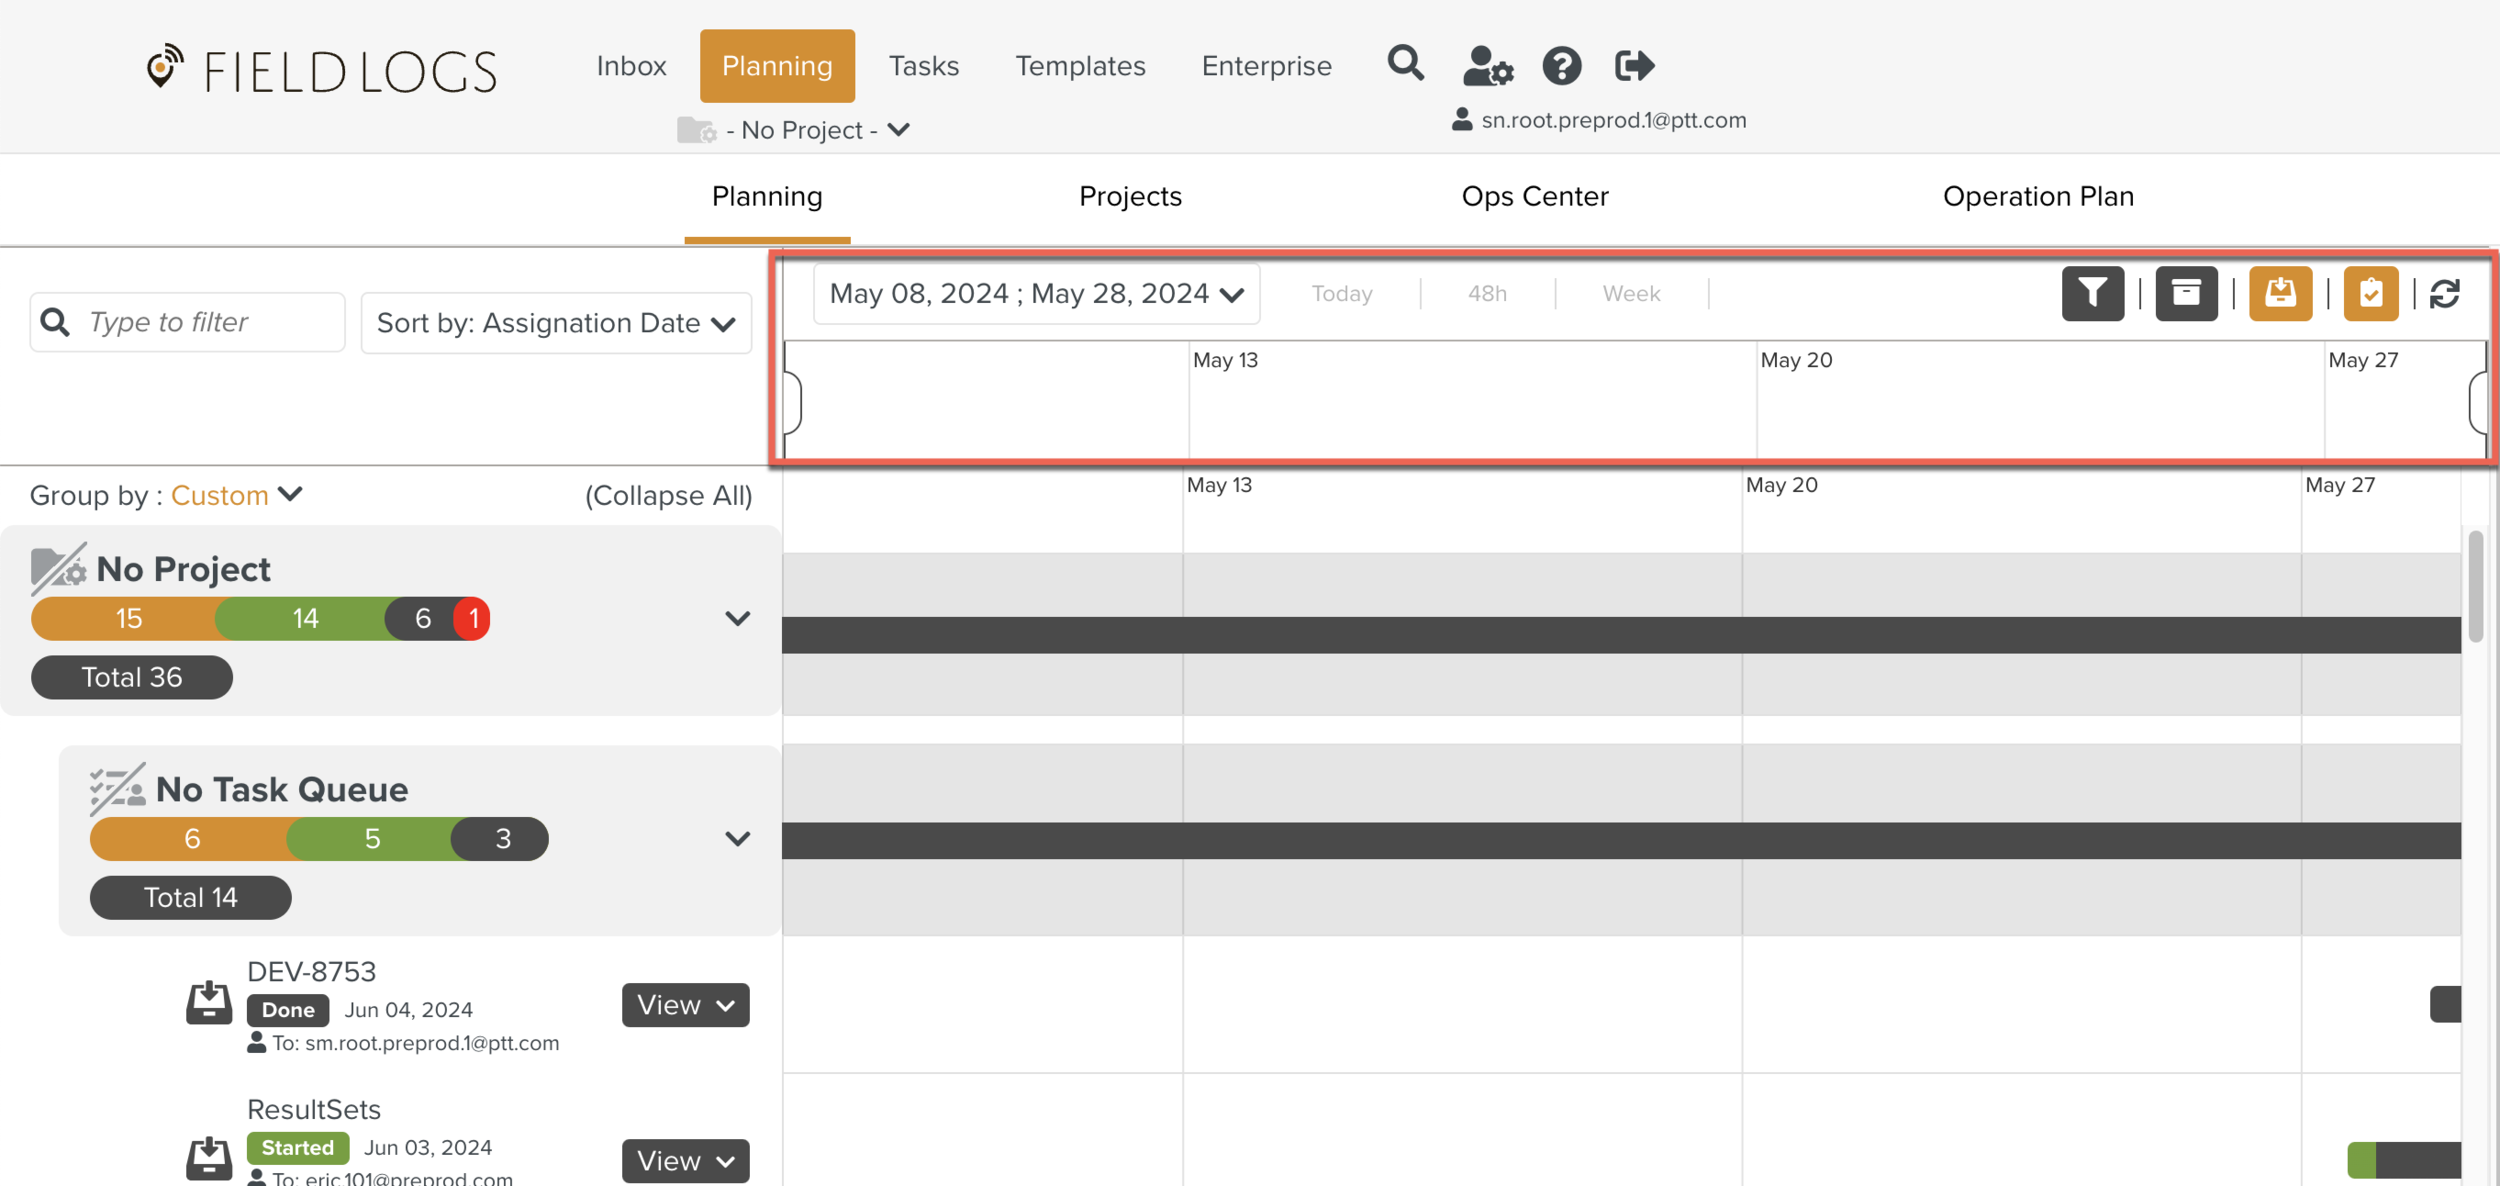The image size is (2500, 1186).
Task: Toggle the orange inbox download button
Action: click(2280, 293)
